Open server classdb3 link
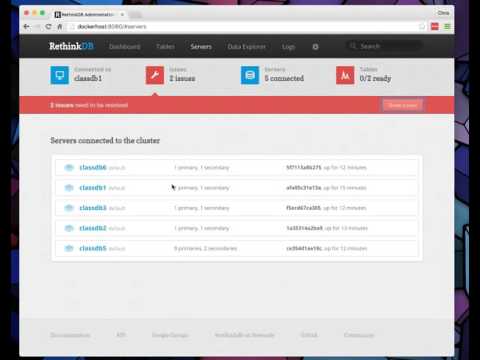This screenshot has height=360, width=480. tap(93, 208)
